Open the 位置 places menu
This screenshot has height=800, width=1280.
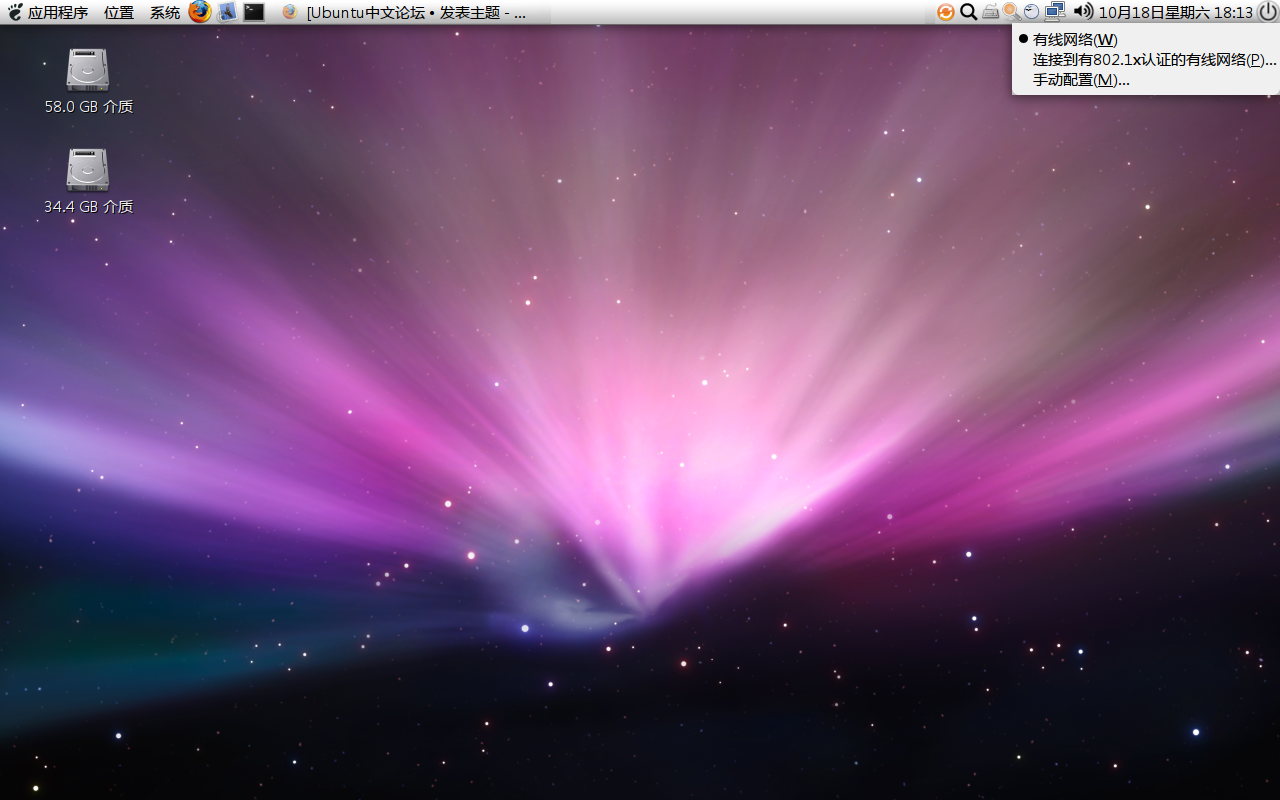[x=118, y=12]
